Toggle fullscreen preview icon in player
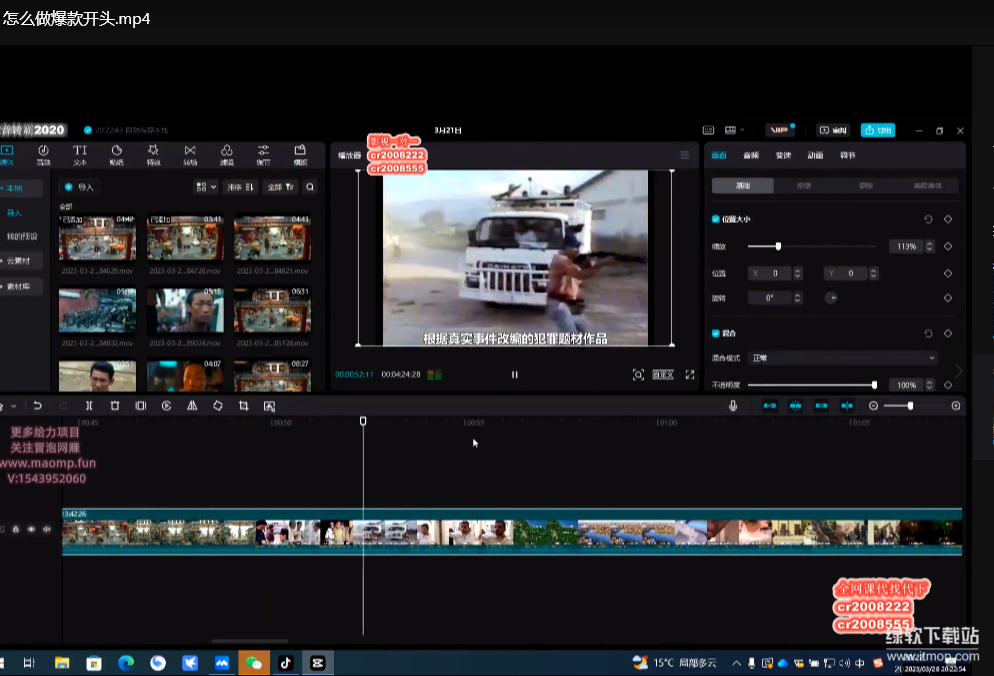 point(690,375)
